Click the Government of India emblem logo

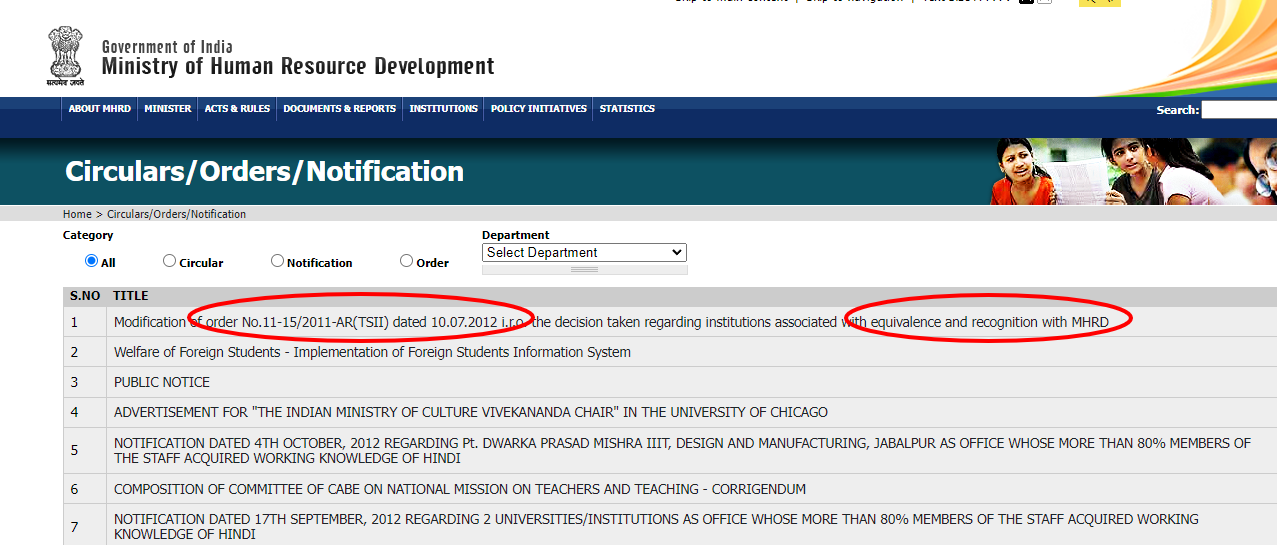coord(66,56)
